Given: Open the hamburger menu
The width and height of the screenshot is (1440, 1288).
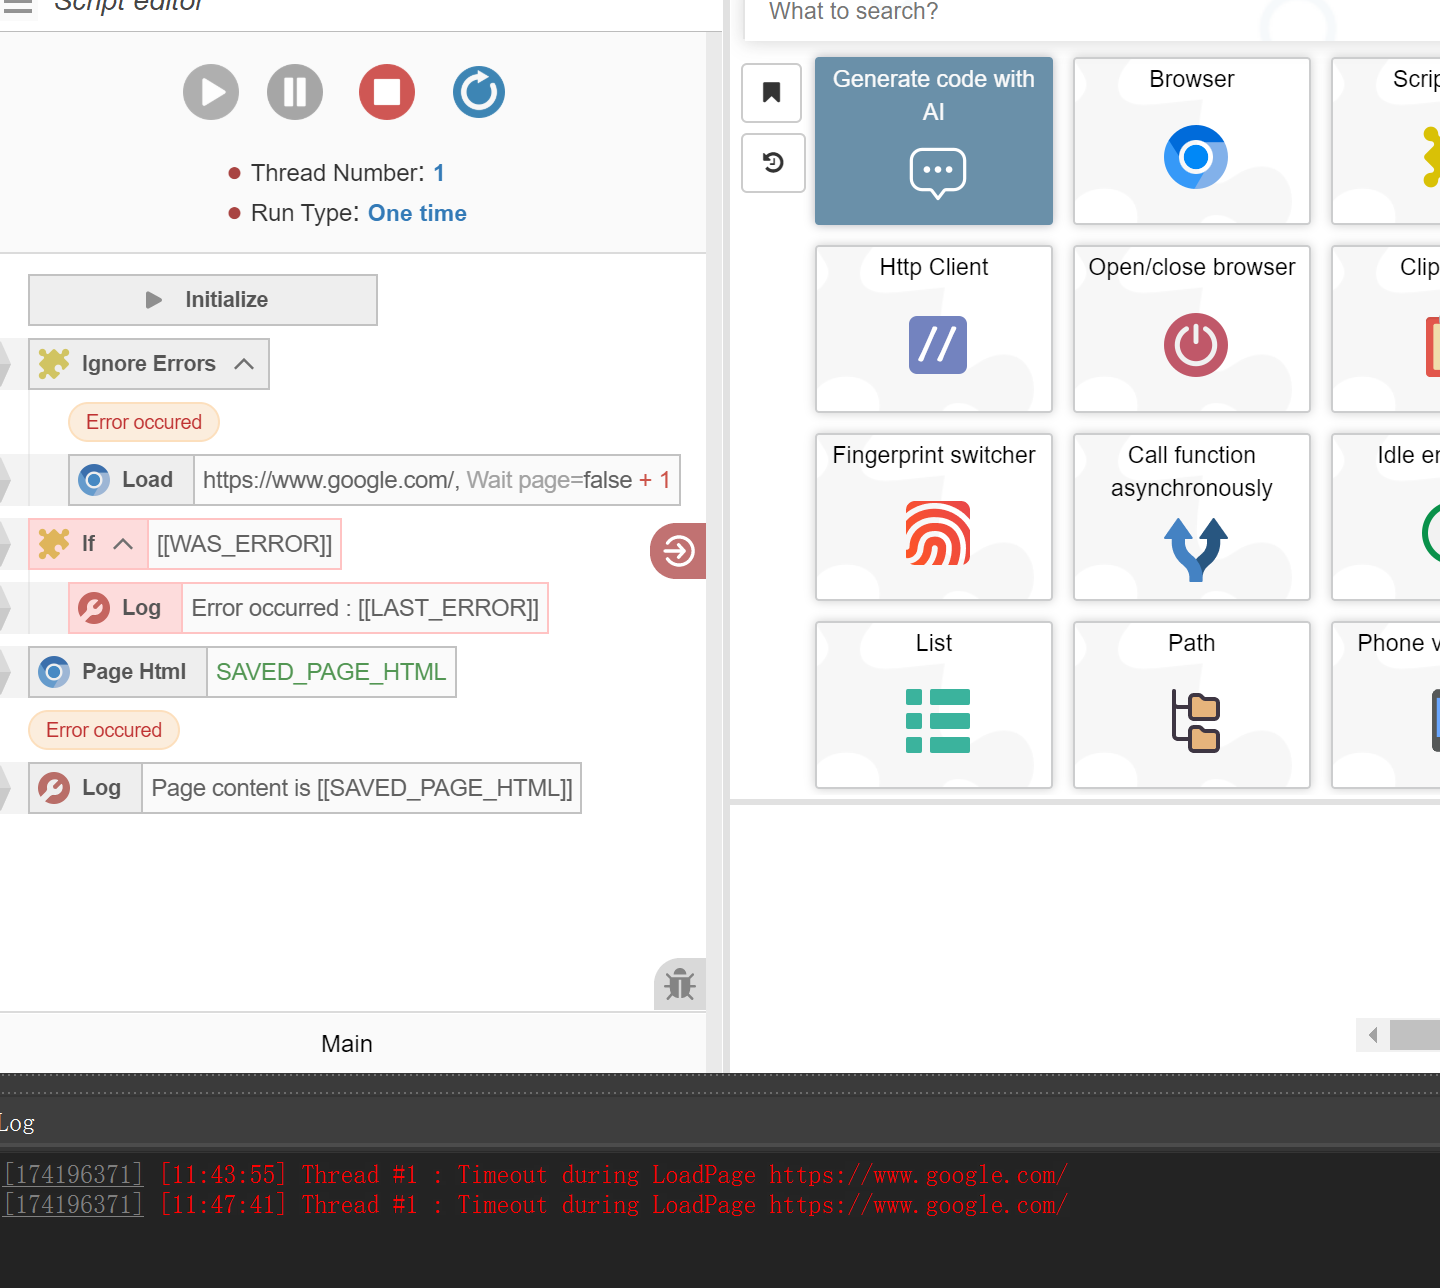Looking at the screenshot, I should pos(19,8).
